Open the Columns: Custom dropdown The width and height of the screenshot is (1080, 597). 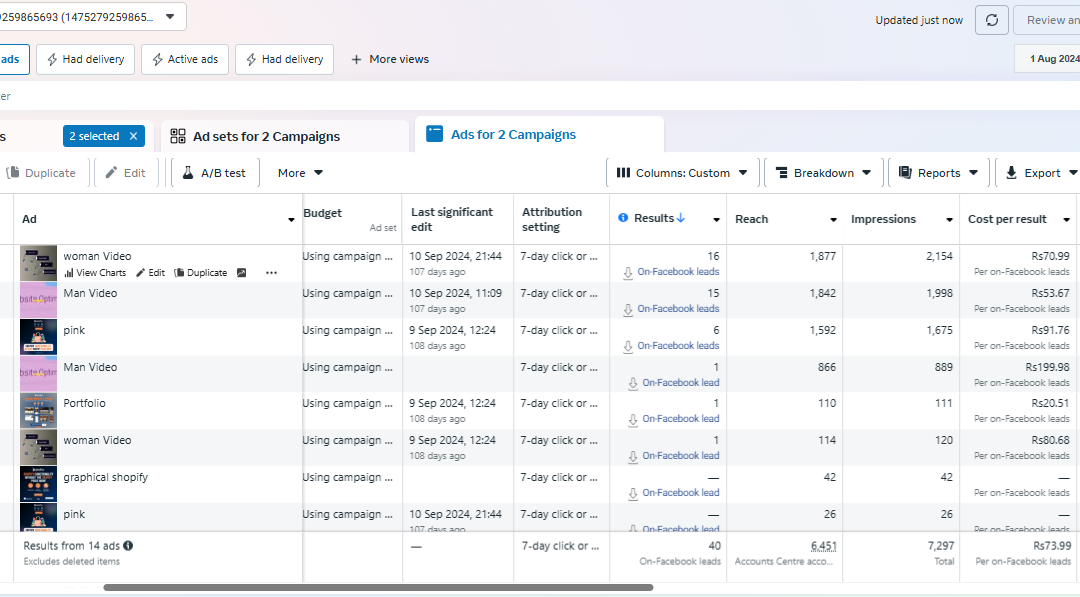coord(683,173)
